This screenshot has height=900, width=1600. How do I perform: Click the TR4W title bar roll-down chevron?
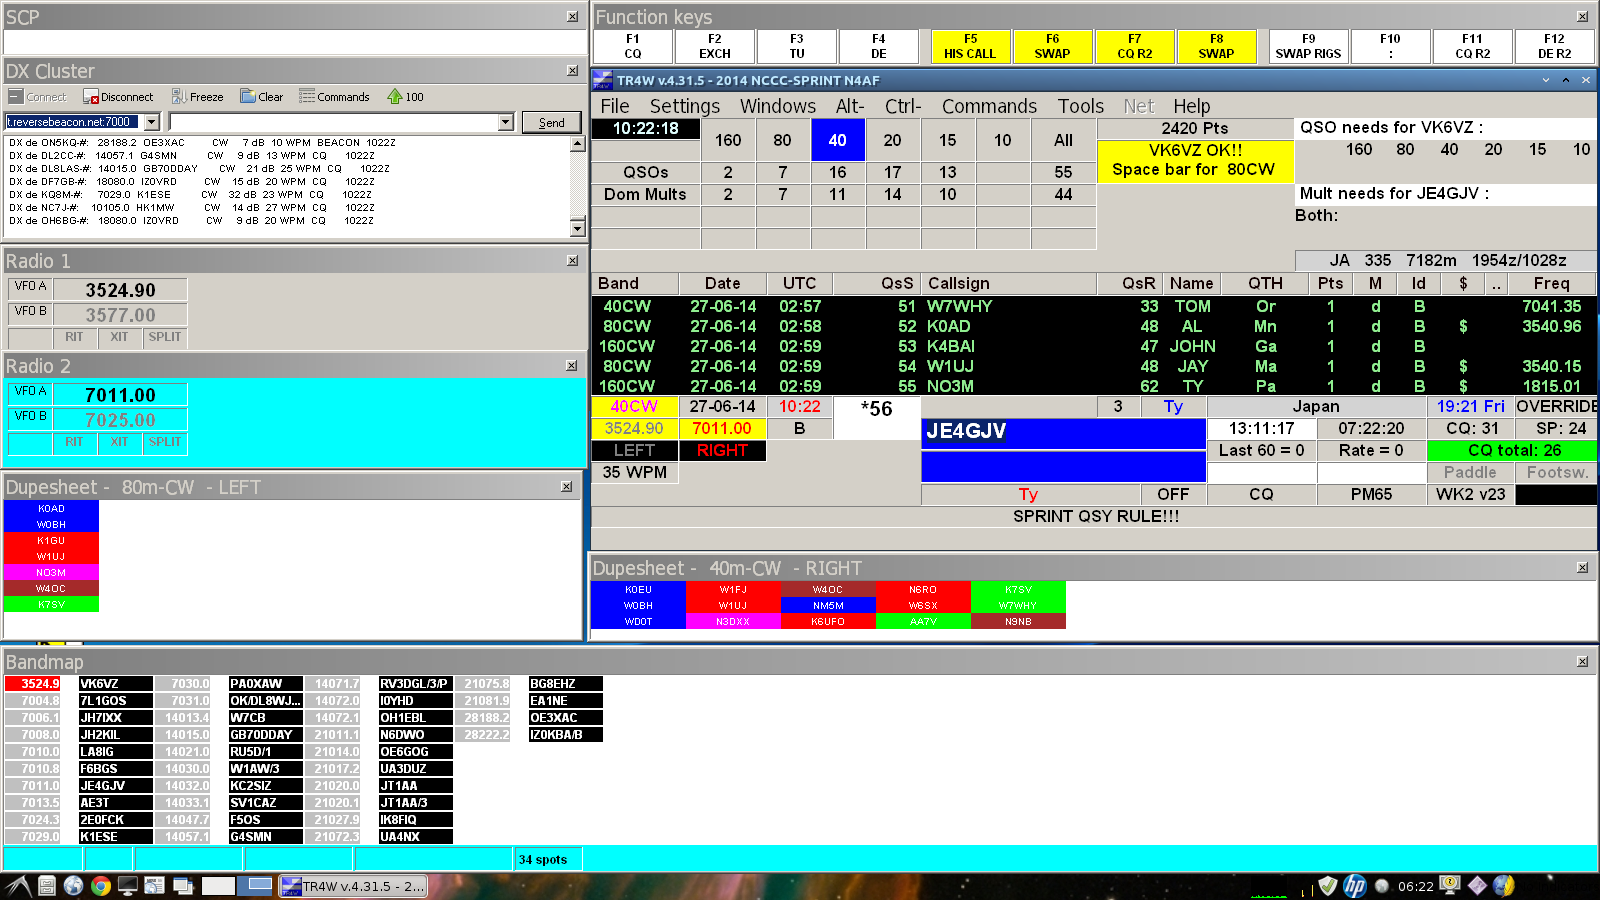point(1546,80)
